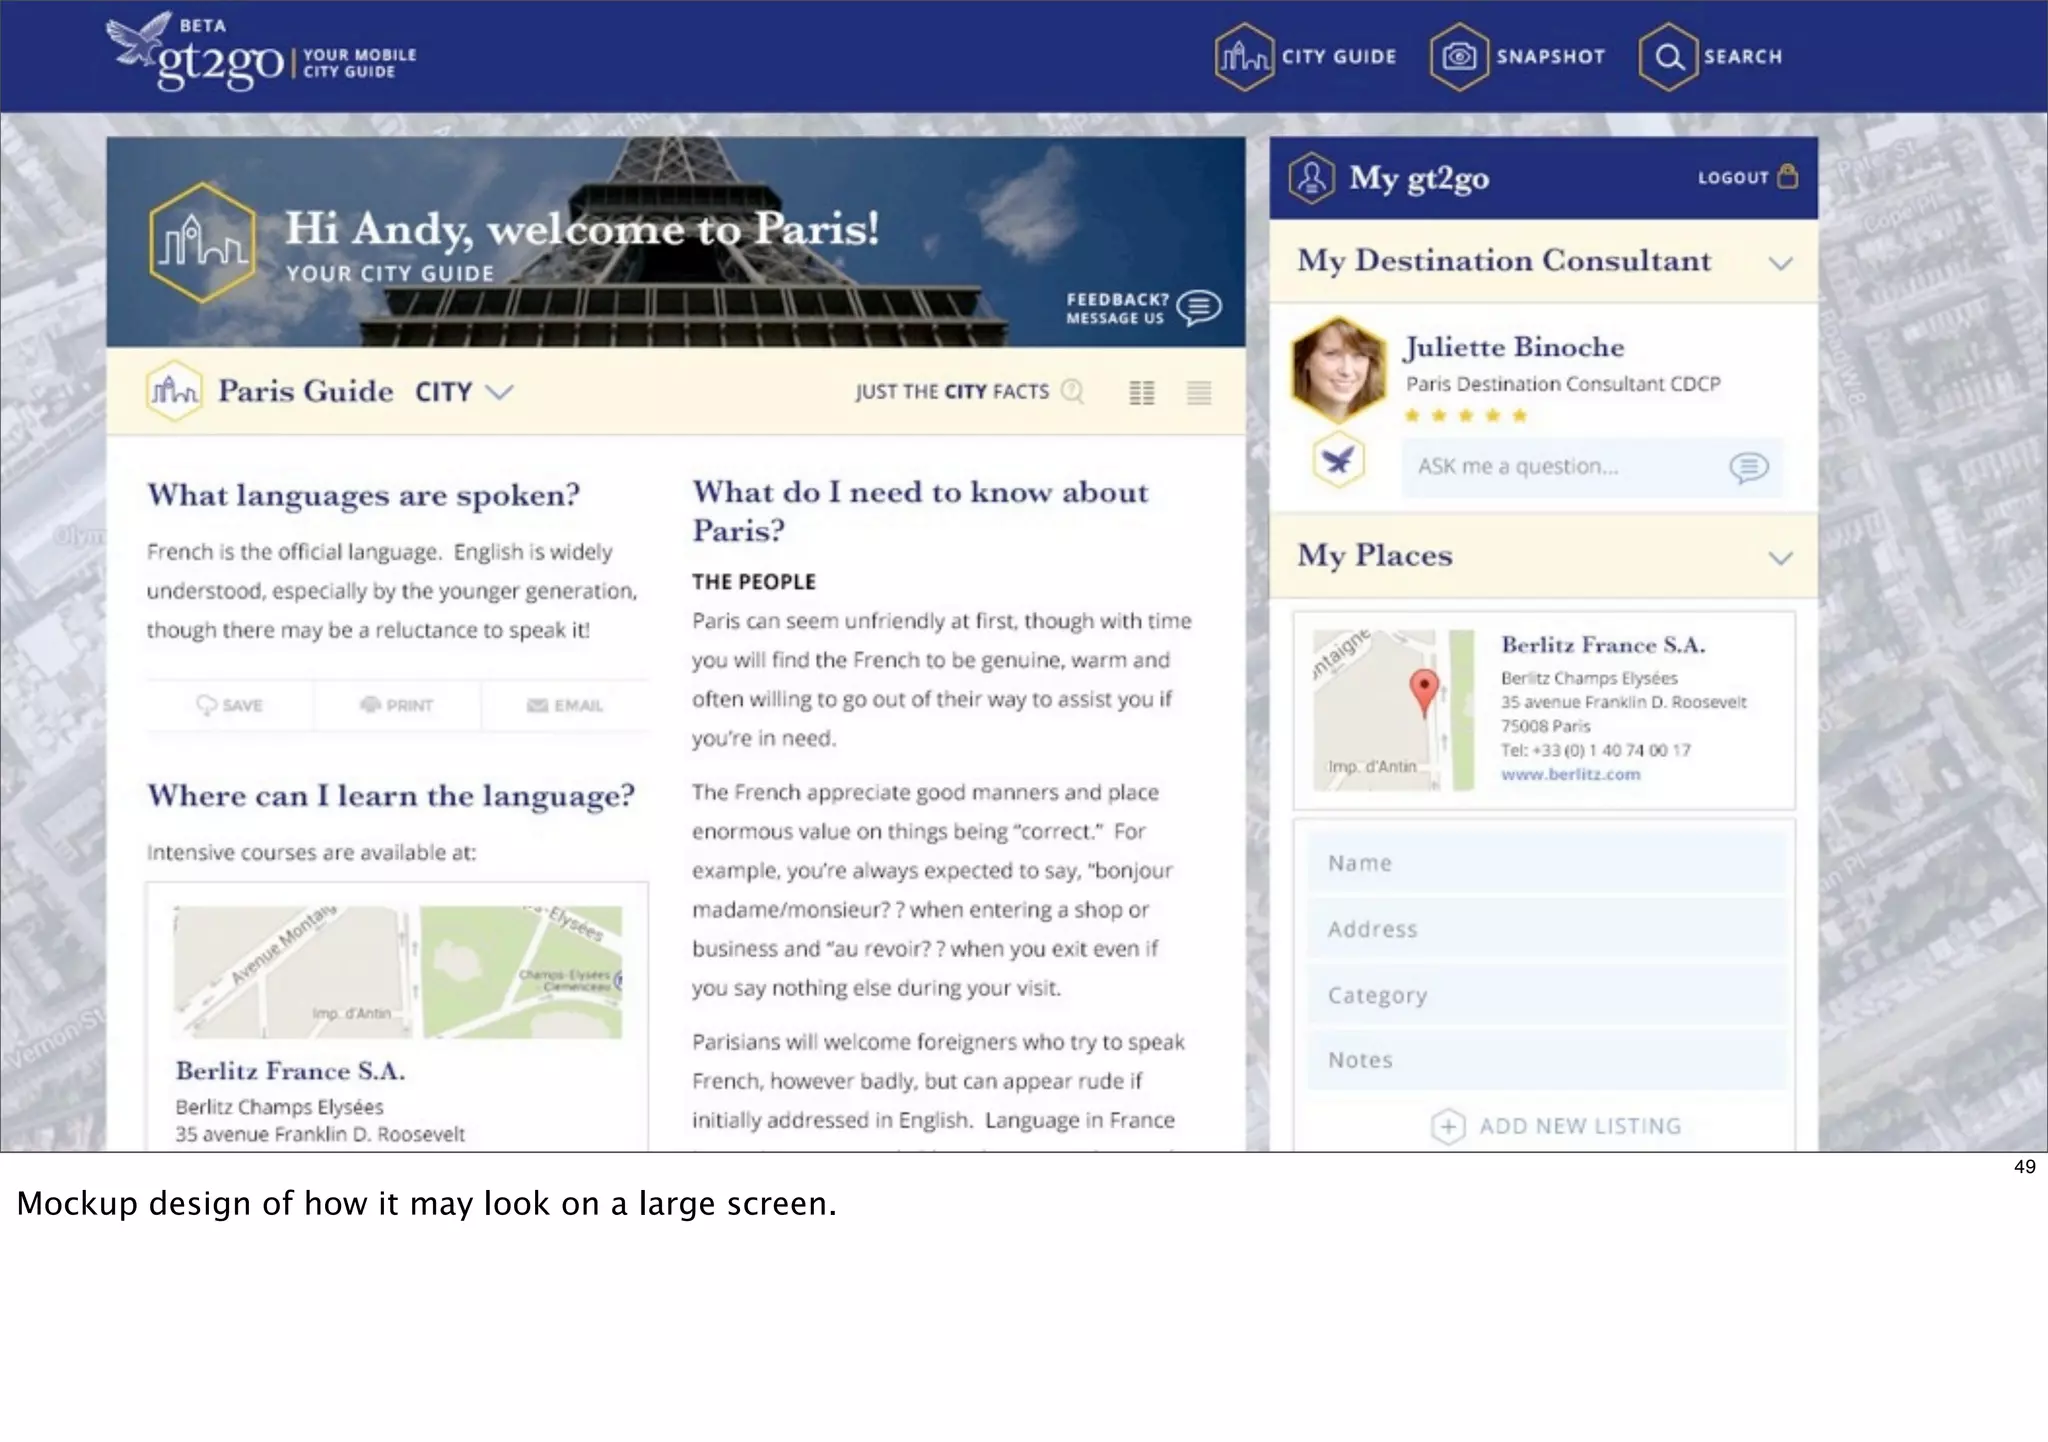This screenshot has height=1442, width=2048.
Task: Click the Logout lock icon
Action: click(x=1788, y=177)
